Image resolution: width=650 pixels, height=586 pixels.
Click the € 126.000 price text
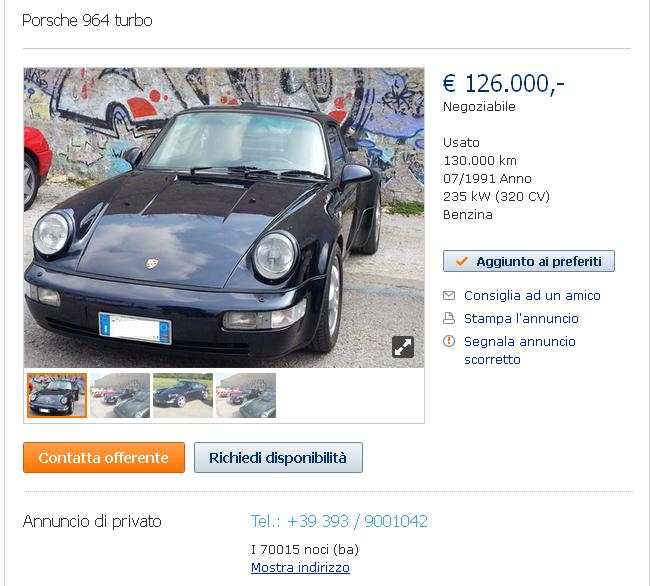pos(504,84)
